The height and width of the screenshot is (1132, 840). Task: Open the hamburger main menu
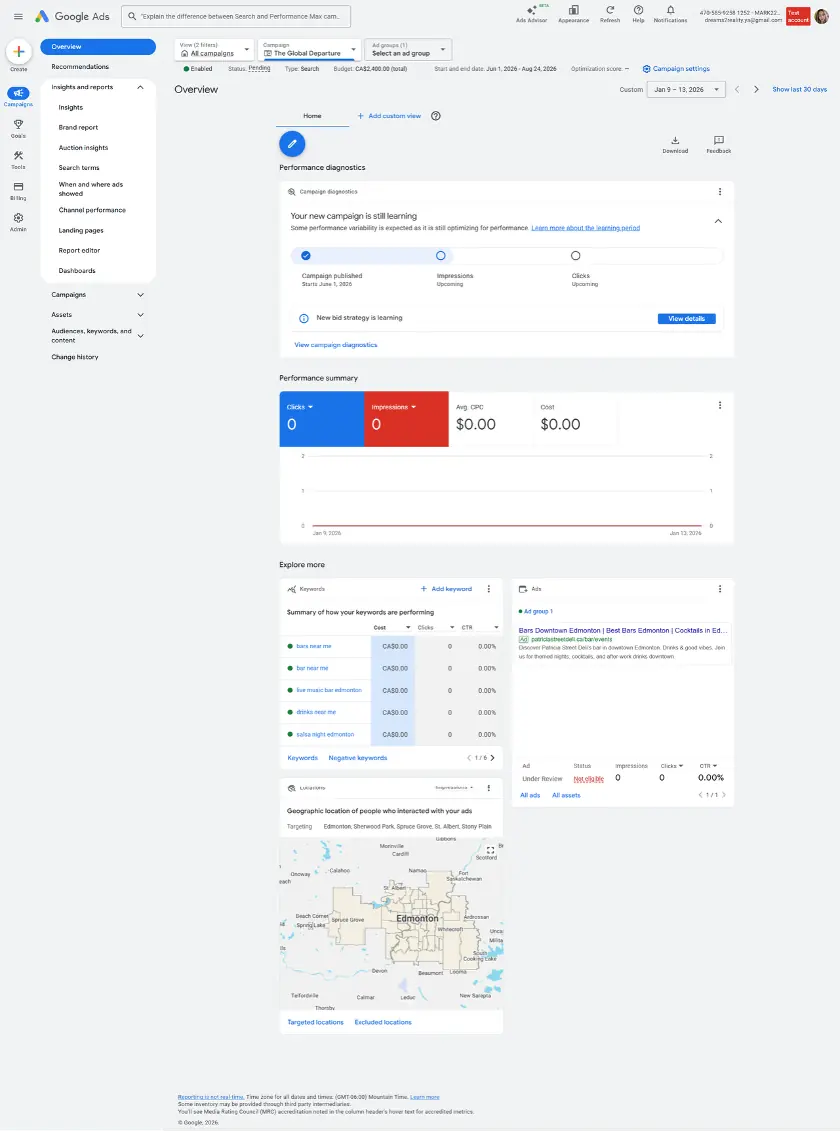(18, 17)
